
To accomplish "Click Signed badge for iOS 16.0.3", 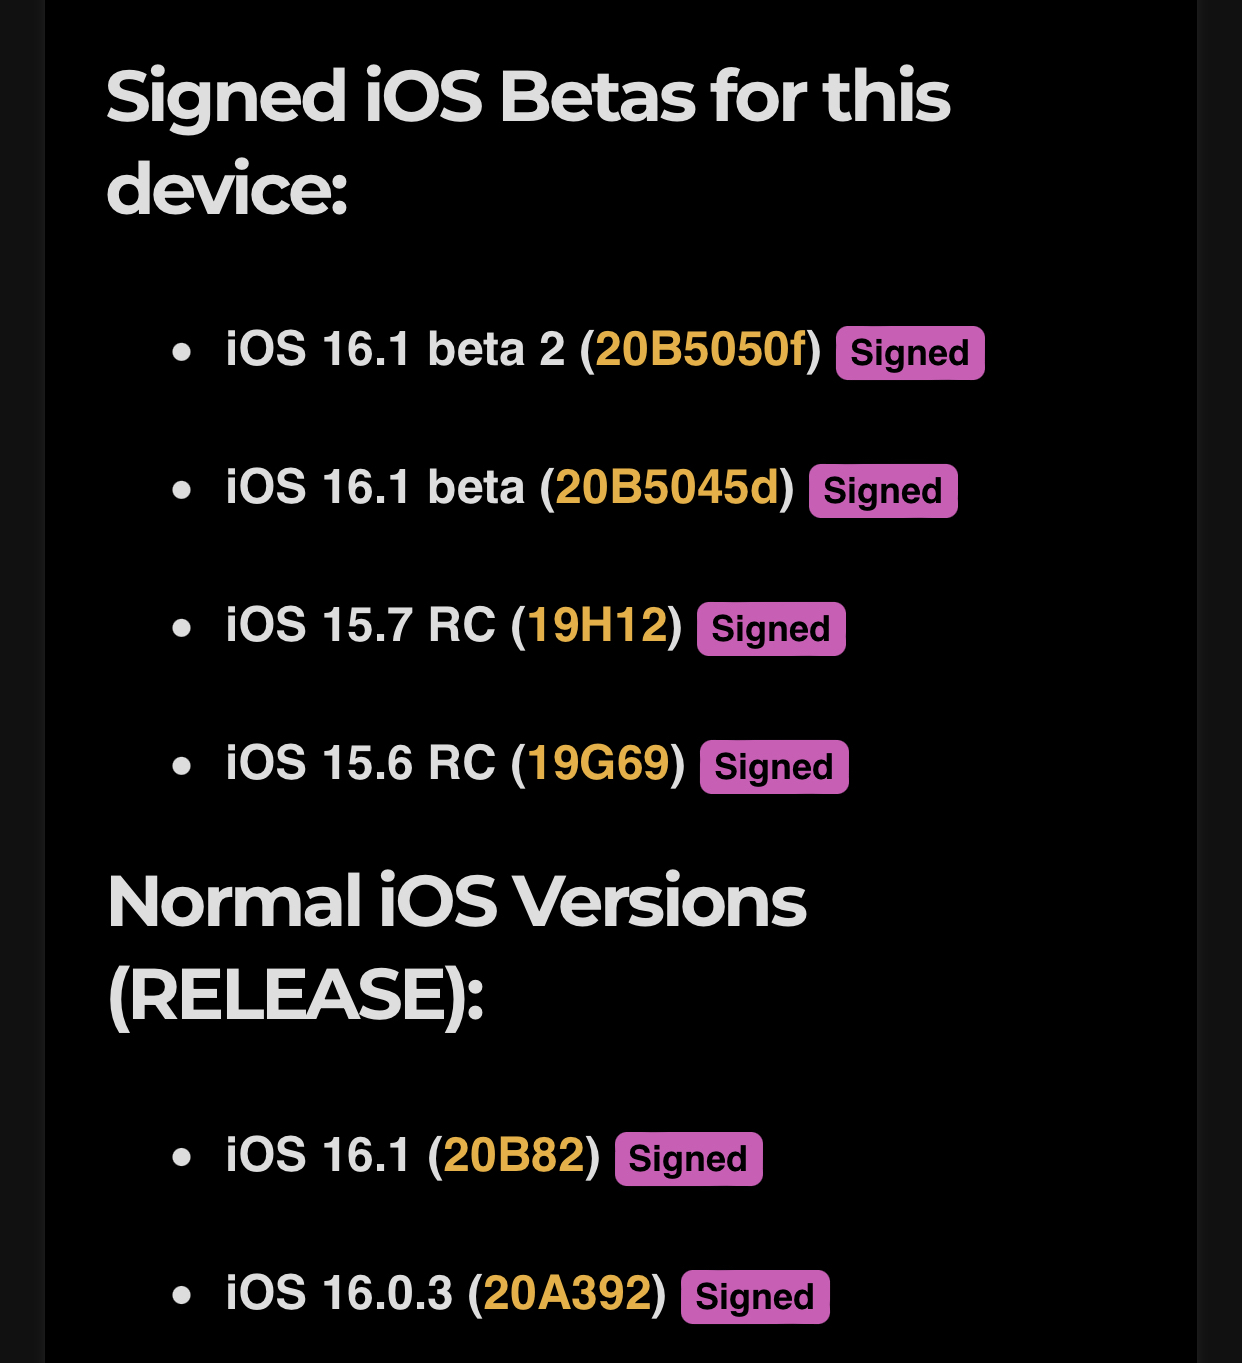I will tap(755, 1297).
